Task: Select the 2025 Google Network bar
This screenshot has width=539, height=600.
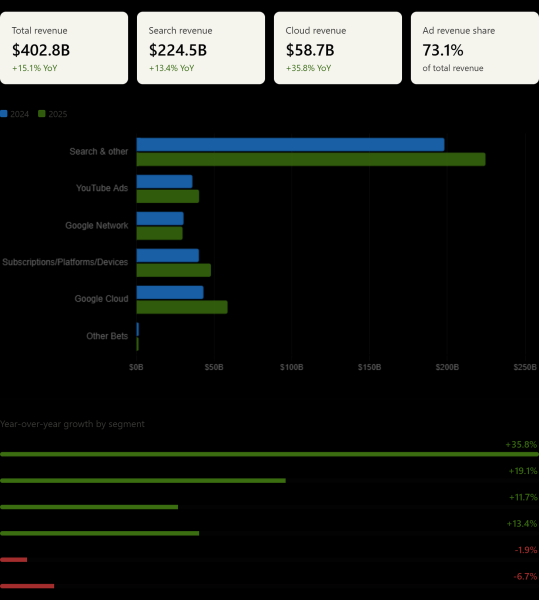Action: pos(160,233)
